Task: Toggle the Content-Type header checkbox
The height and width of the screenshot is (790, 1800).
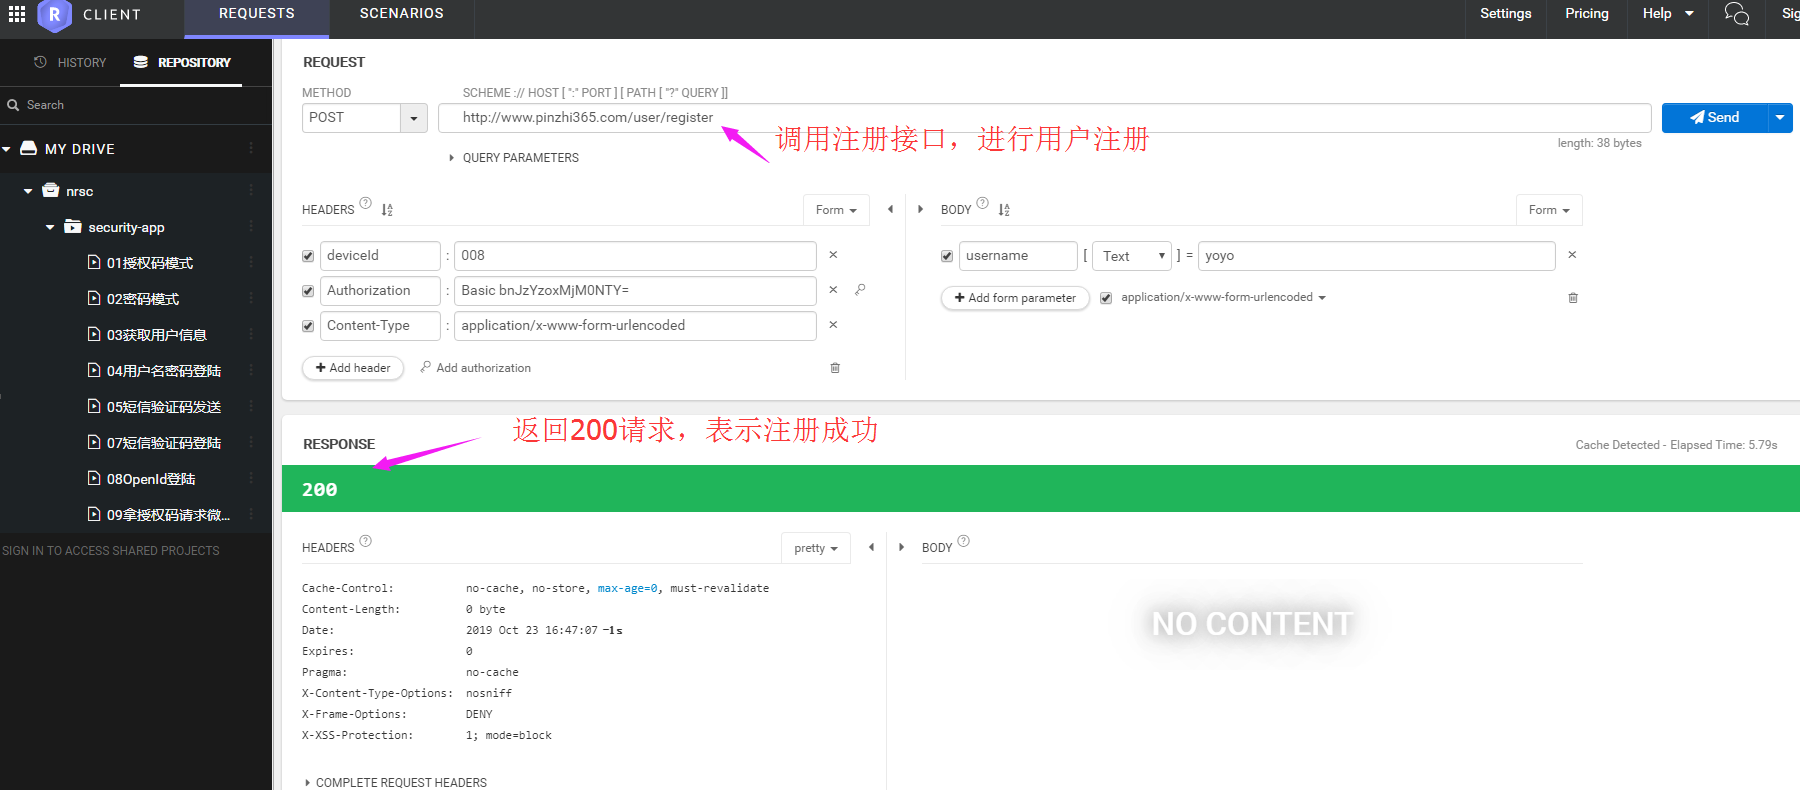Action: [x=308, y=326]
